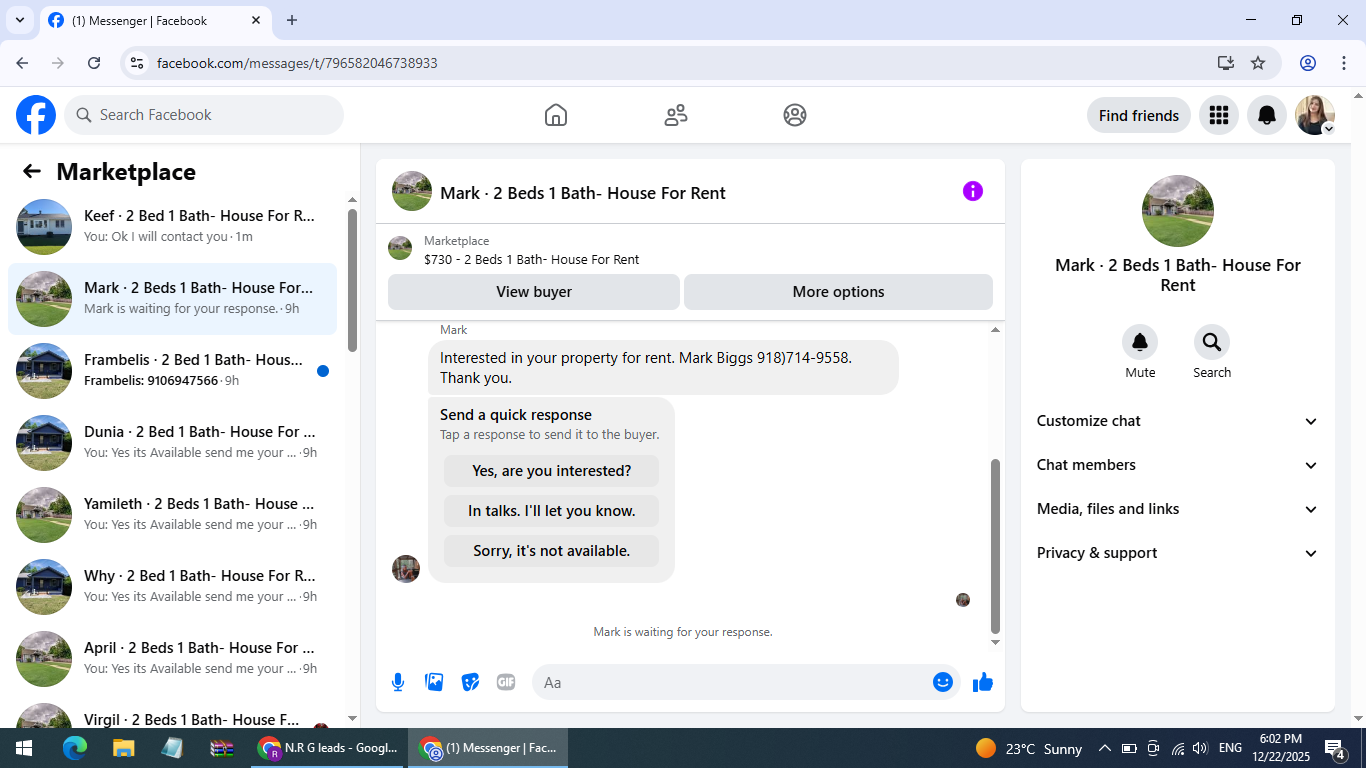Click the ENG language indicator
1366x768 pixels.
click(x=1230, y=748)
